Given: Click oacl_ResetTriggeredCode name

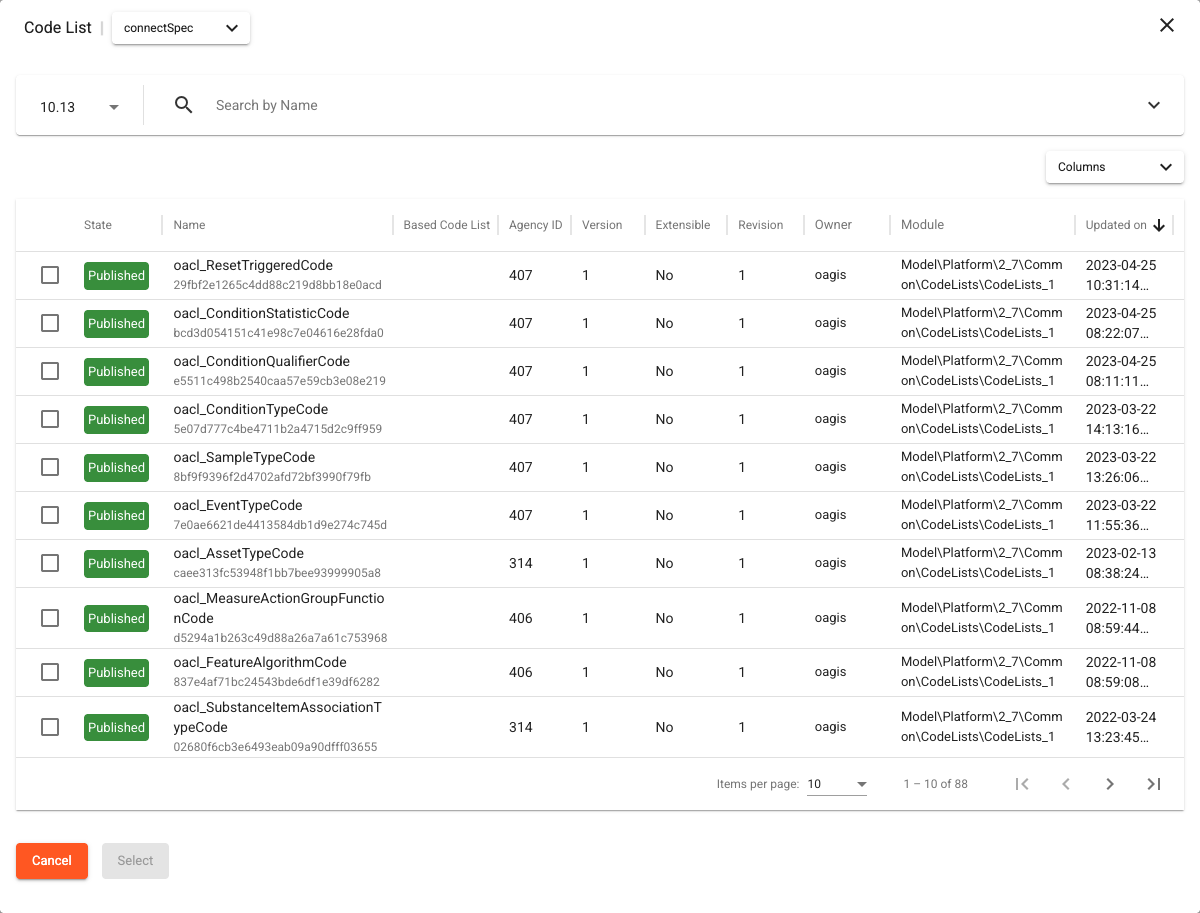Looking at the screenshot, I should pyautogui.click(x=253, y=265).
